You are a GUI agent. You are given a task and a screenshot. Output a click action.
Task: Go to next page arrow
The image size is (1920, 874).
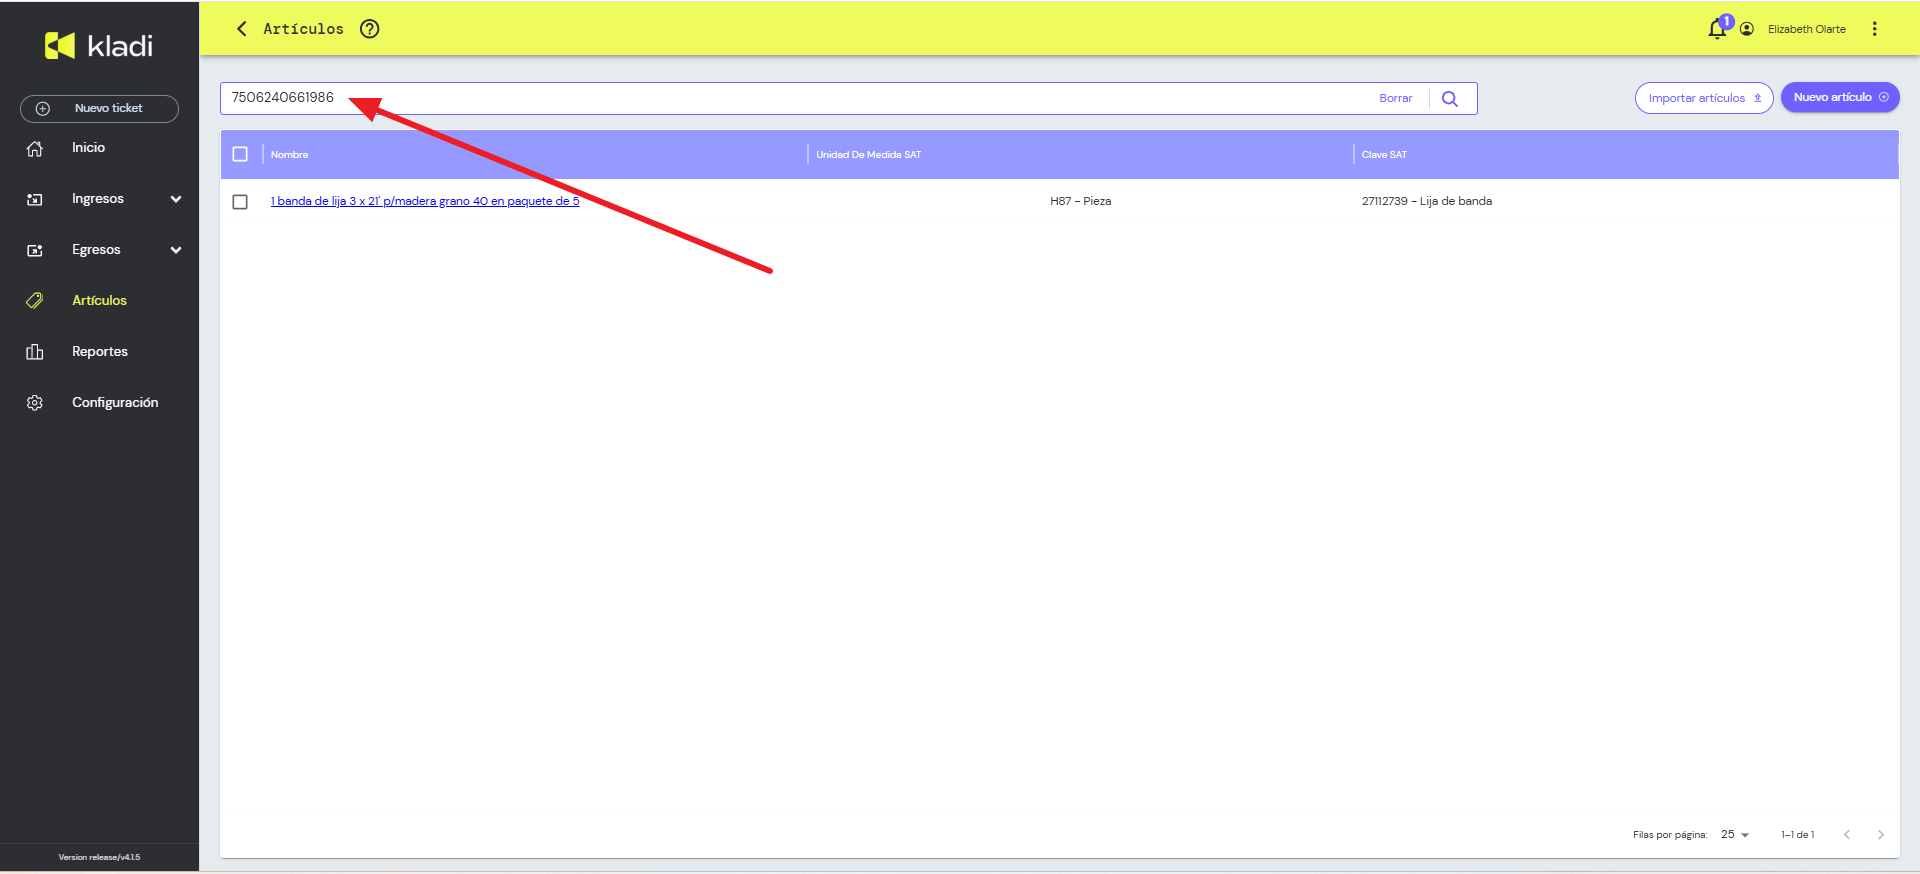tap(1881, 835)
